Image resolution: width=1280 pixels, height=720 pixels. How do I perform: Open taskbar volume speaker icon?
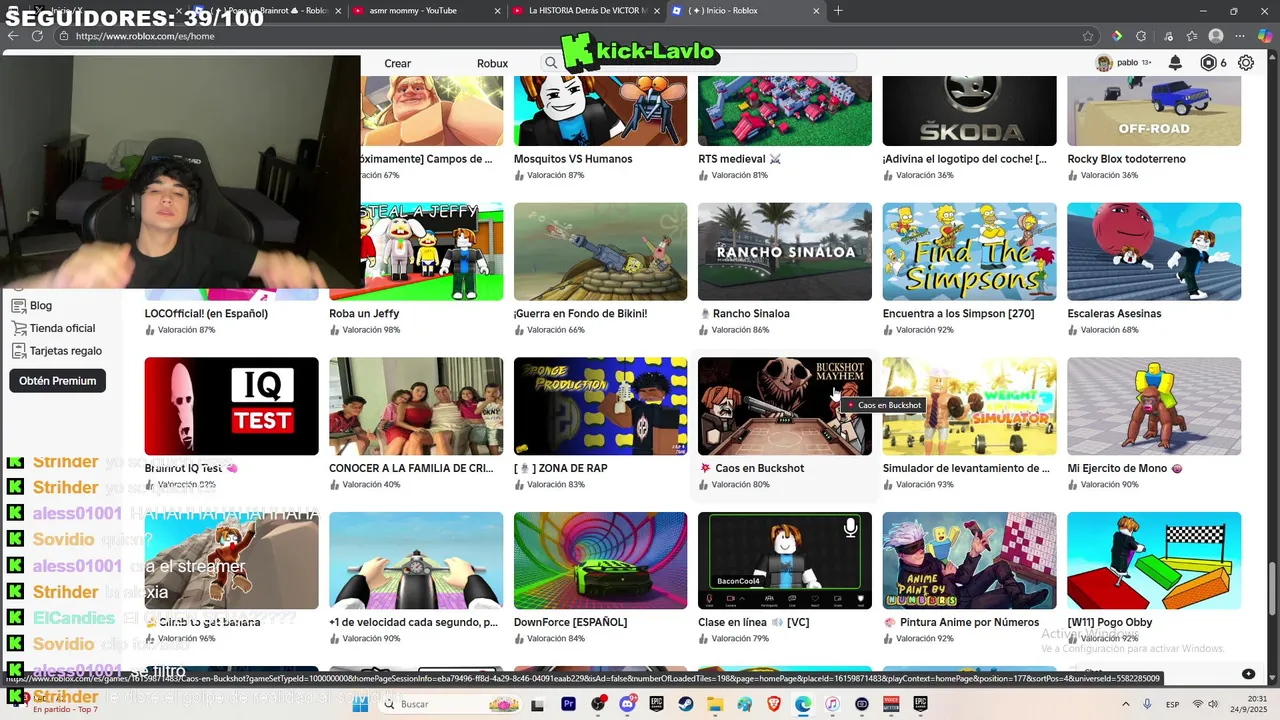[1213, 704]
